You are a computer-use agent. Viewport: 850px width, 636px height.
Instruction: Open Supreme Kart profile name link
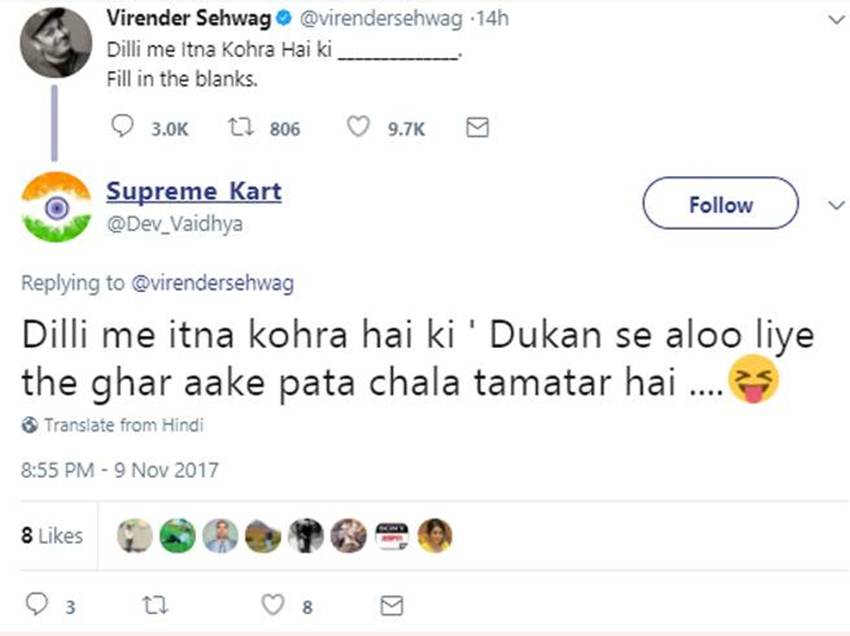point(194,190)
